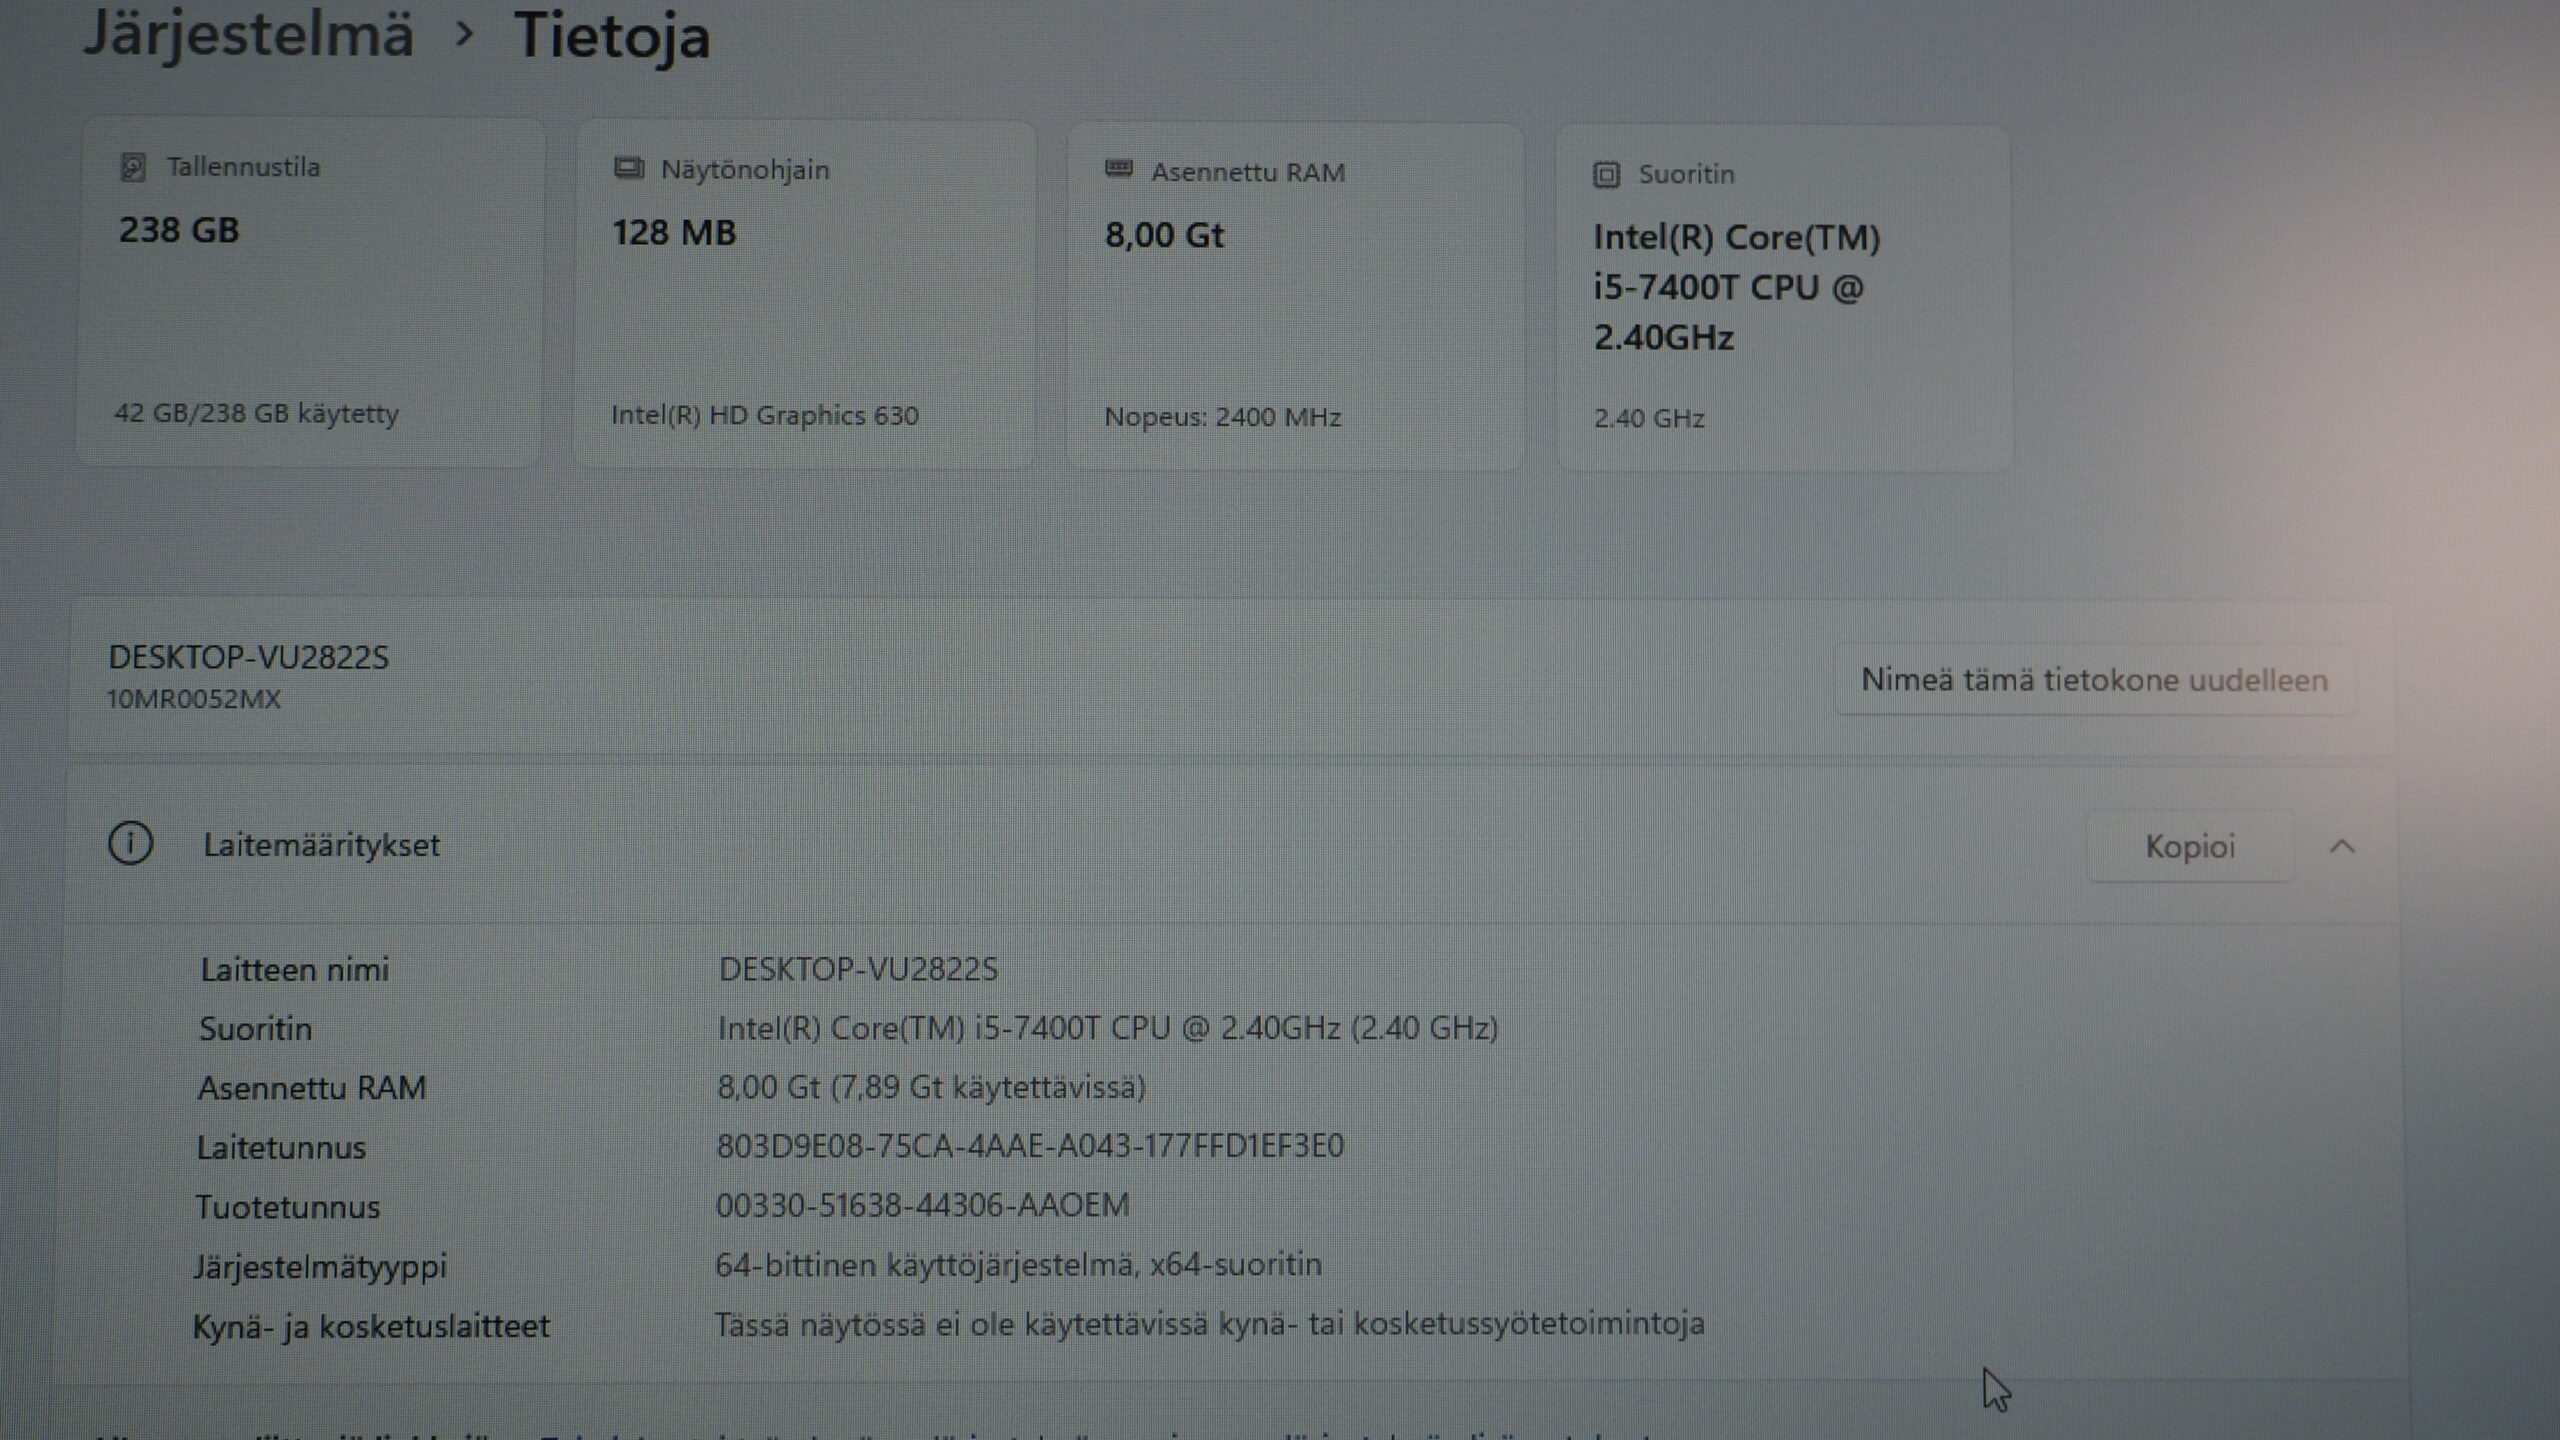Click the storage disk icon
The image size is (2560, 1440).
click(x=133, y=166)
